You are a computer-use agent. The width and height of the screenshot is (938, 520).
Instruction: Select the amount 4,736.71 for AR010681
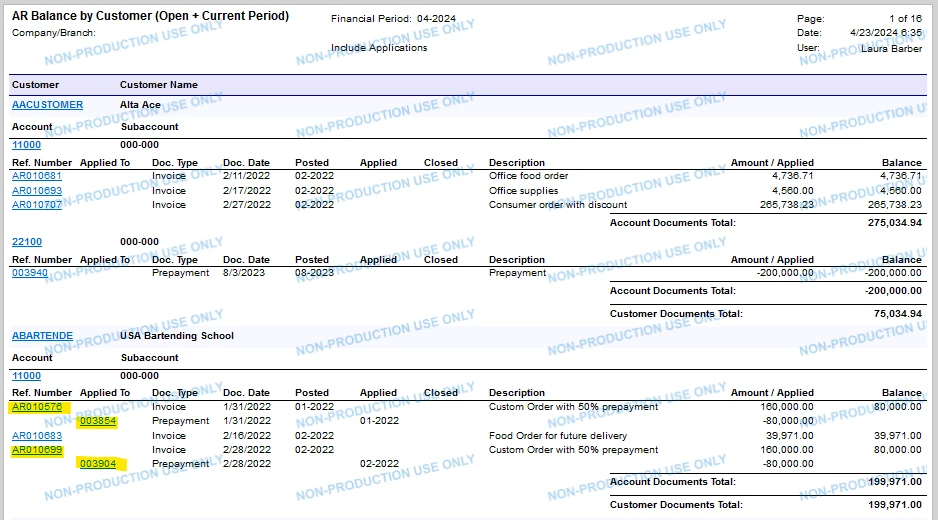(792, 176)
